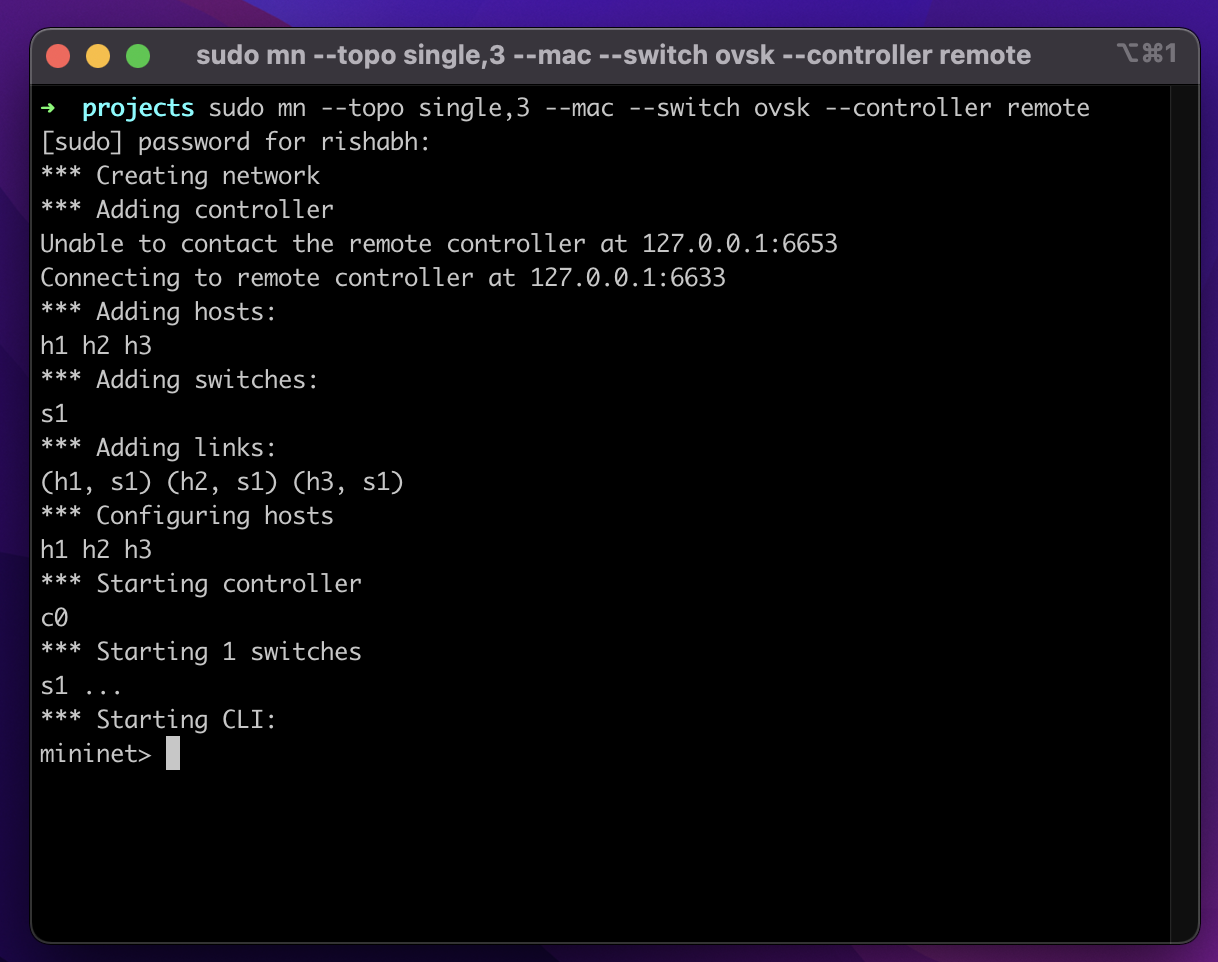Click the red close window button
The width and height of the screenshot is (1218, 962).
click(58, 55)
